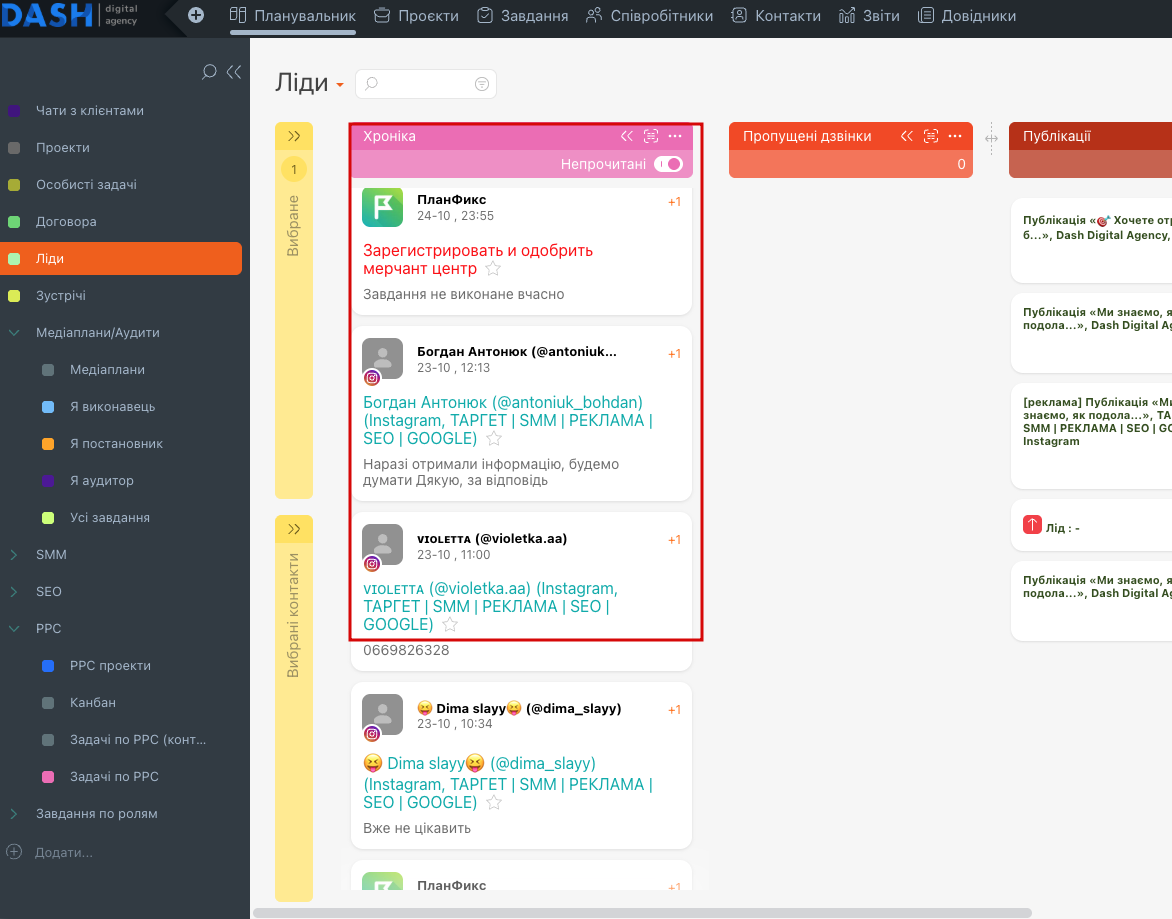
Task: Open the Звіти tab
Action: coord(869,16)
